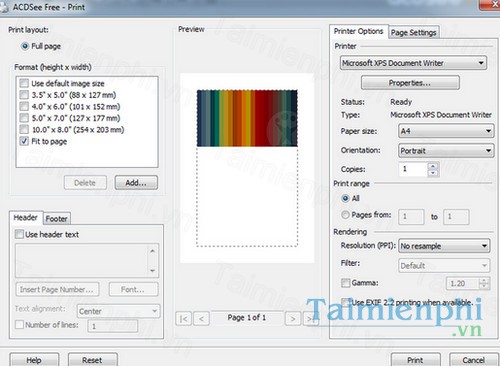Select the Full page layout option
Image resolution: width=500 pixels, height=366 pixels.
pyautogui.click(x=25, y=46)
